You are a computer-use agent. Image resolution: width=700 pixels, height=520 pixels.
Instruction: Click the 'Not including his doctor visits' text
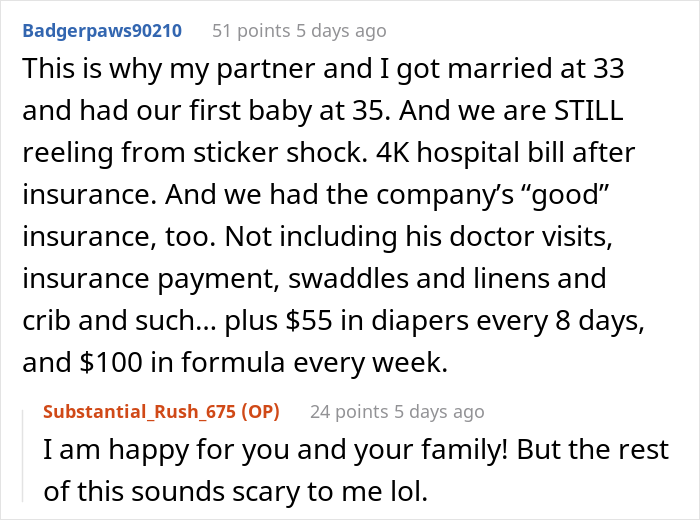pyautogui.click(x=419, y=236)
